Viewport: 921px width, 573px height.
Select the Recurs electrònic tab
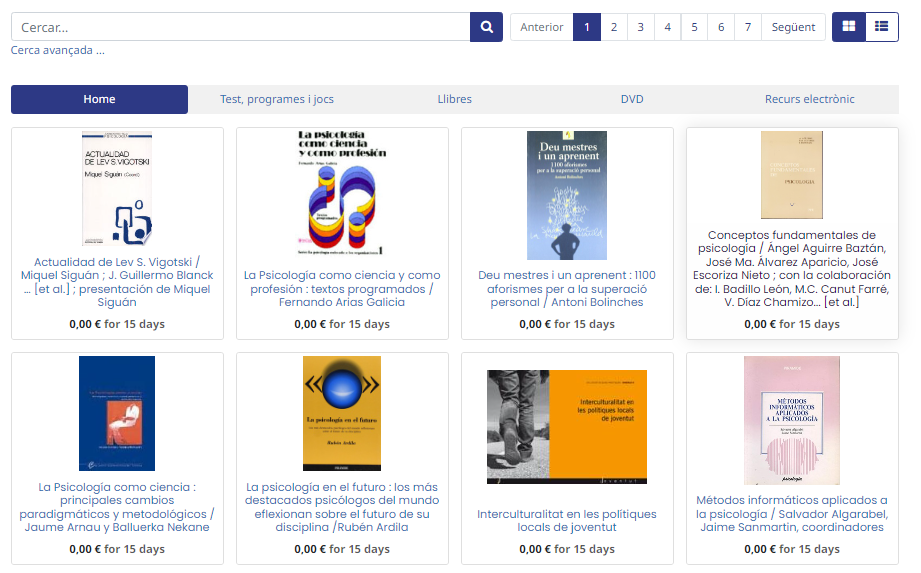(x=809, y=99)
